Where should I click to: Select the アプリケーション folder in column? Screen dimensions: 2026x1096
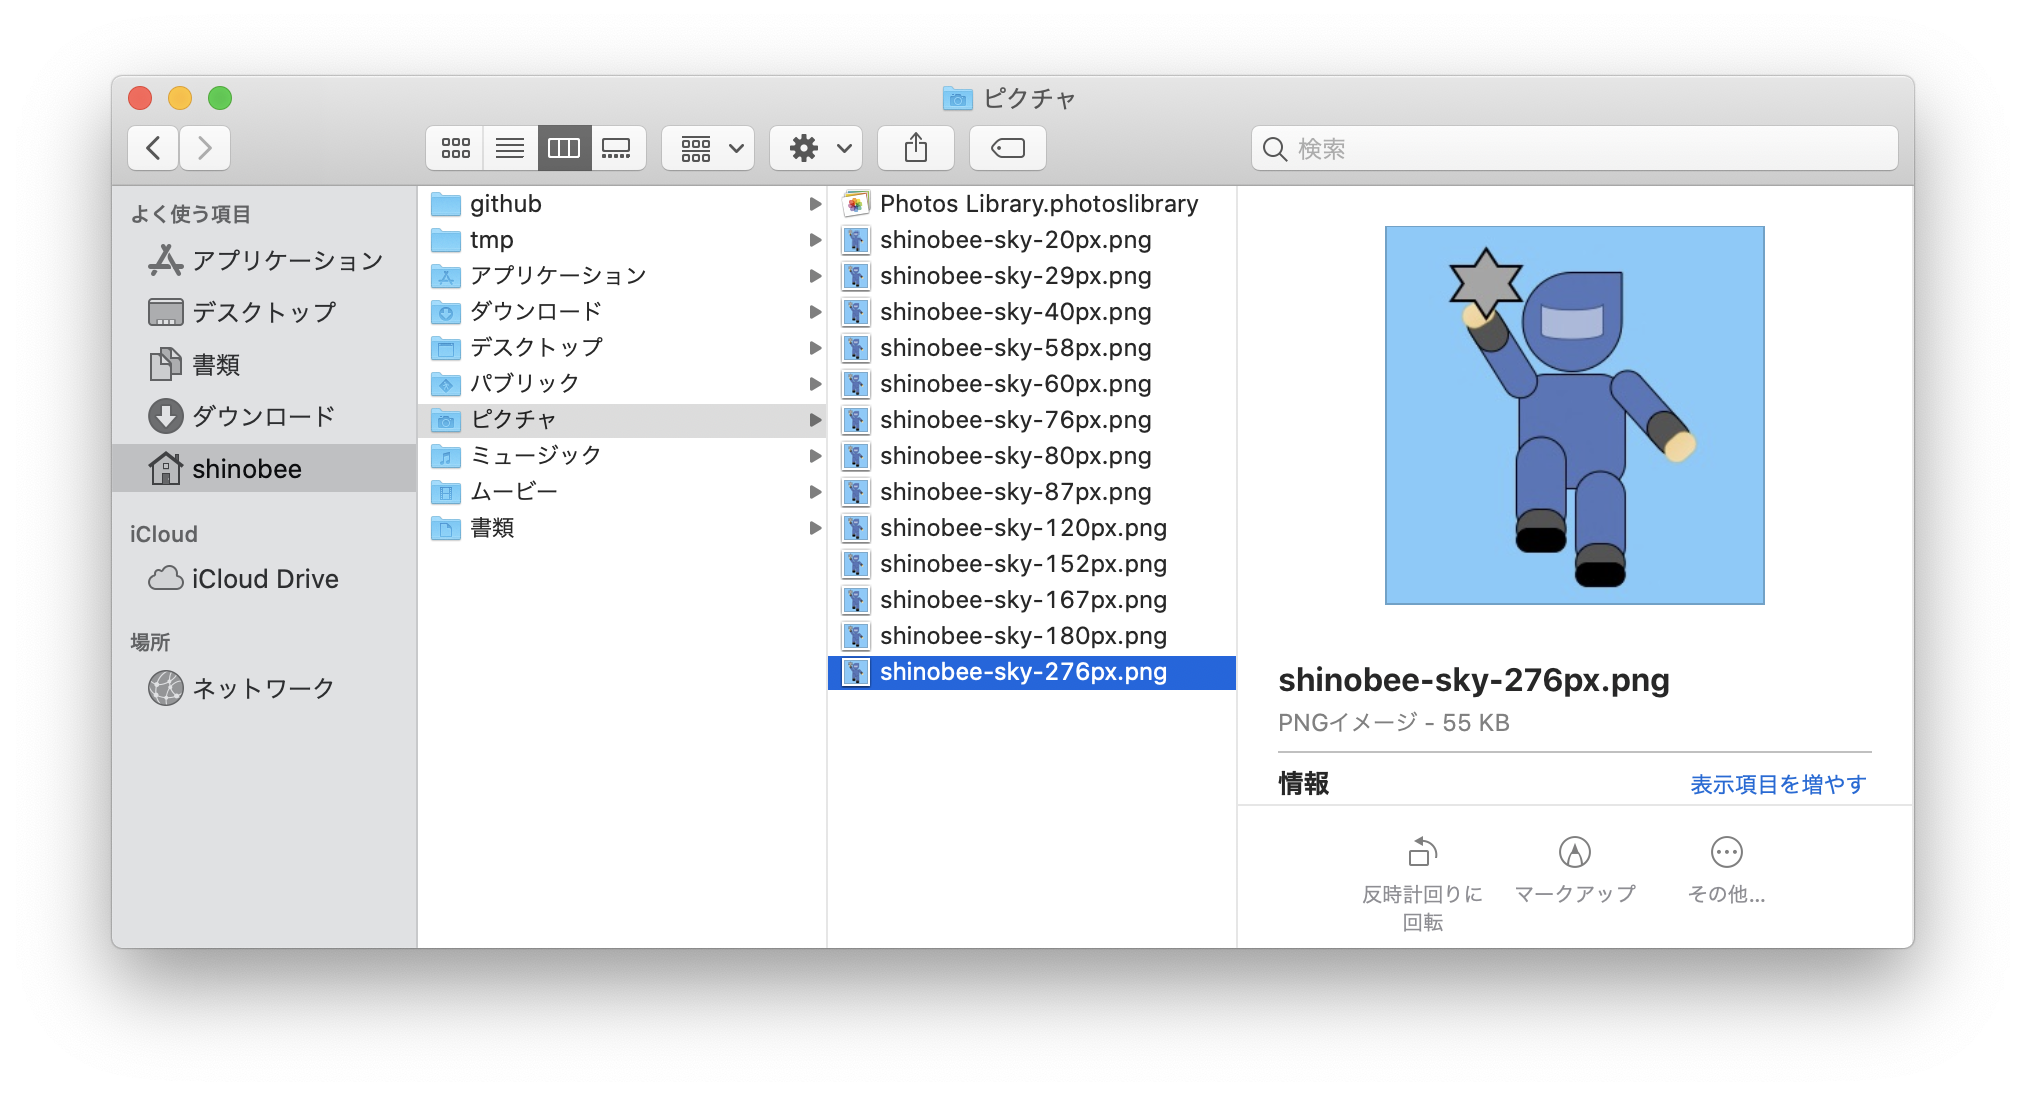(622, 276)
